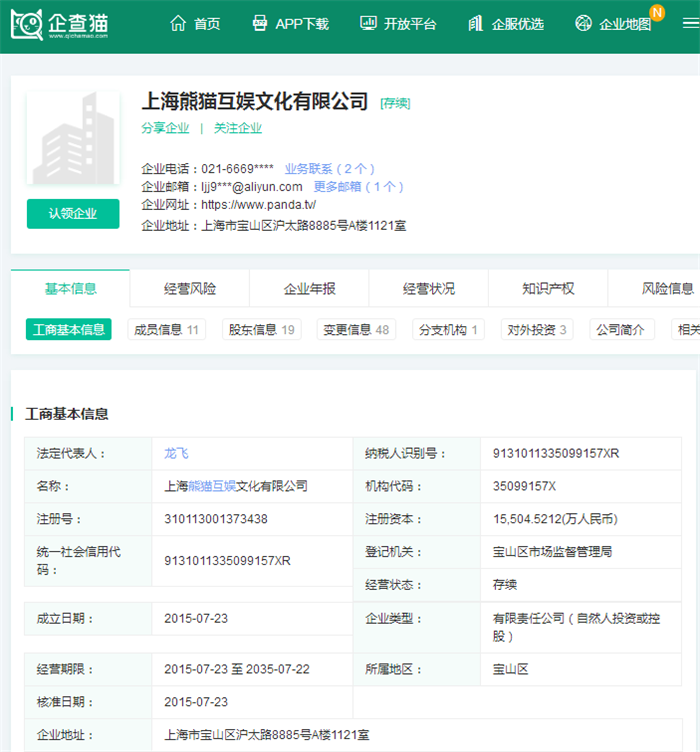
Task: Click taxpayer ID 913101133509​9157XR in the 纳税人识别号 row
Action: pos(556,453)
